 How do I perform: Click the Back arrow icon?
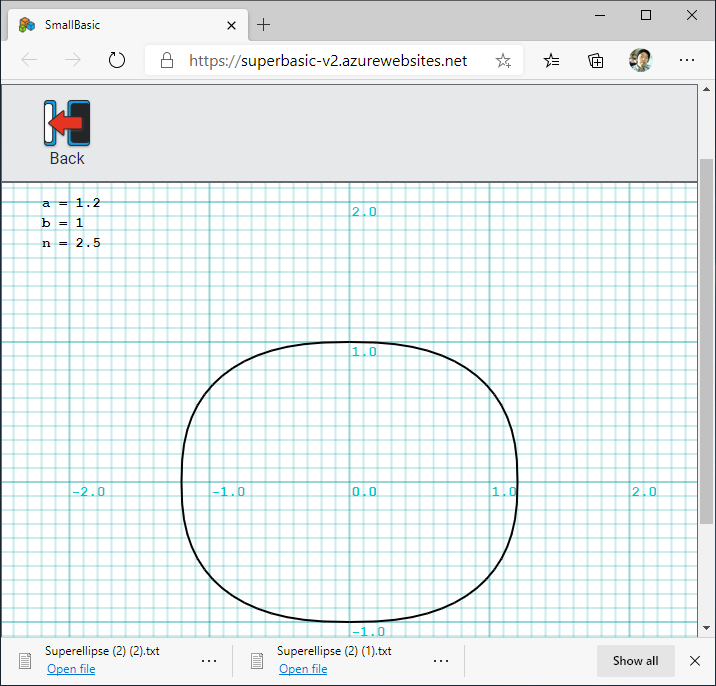(67, 123)
